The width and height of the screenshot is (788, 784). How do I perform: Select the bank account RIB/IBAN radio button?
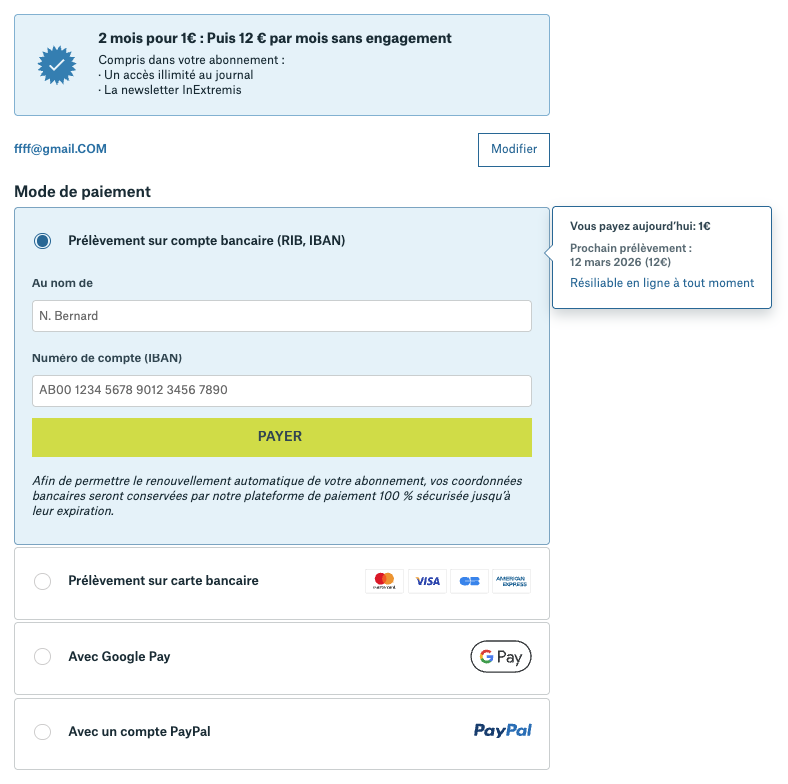click(x=43, y=241)
